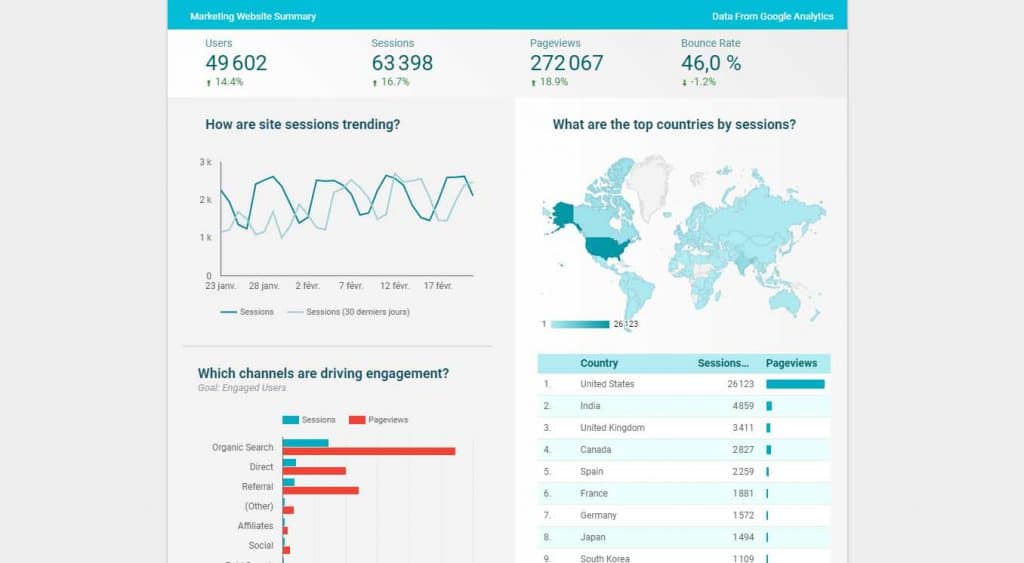Select the Bounce Rate scorecard 46,0 %
This screenshot has height=563, width=1024.
coord(711,63)
